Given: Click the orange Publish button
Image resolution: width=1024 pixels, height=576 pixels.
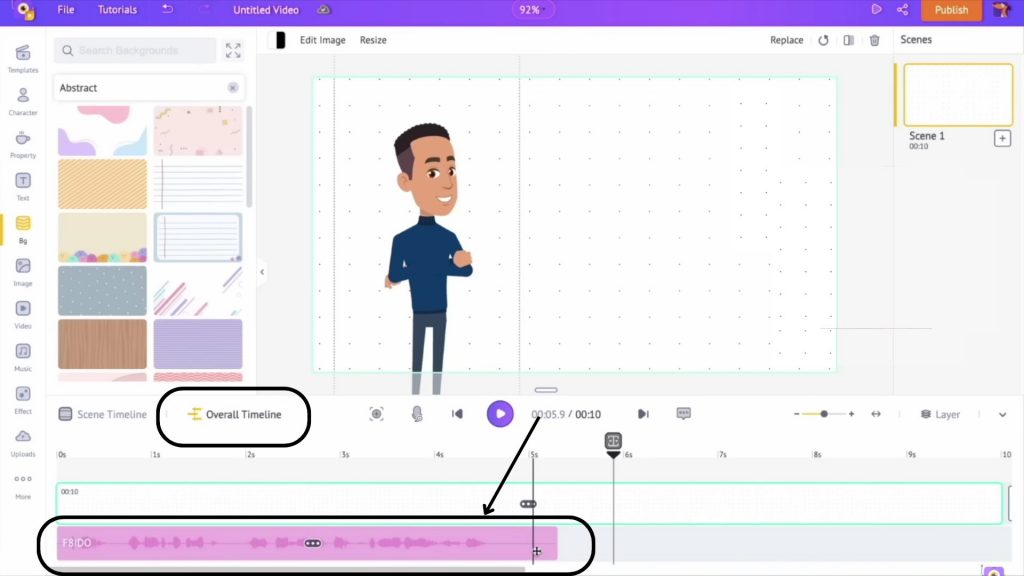Looking at the screenshot, I should tap(950, 10).
